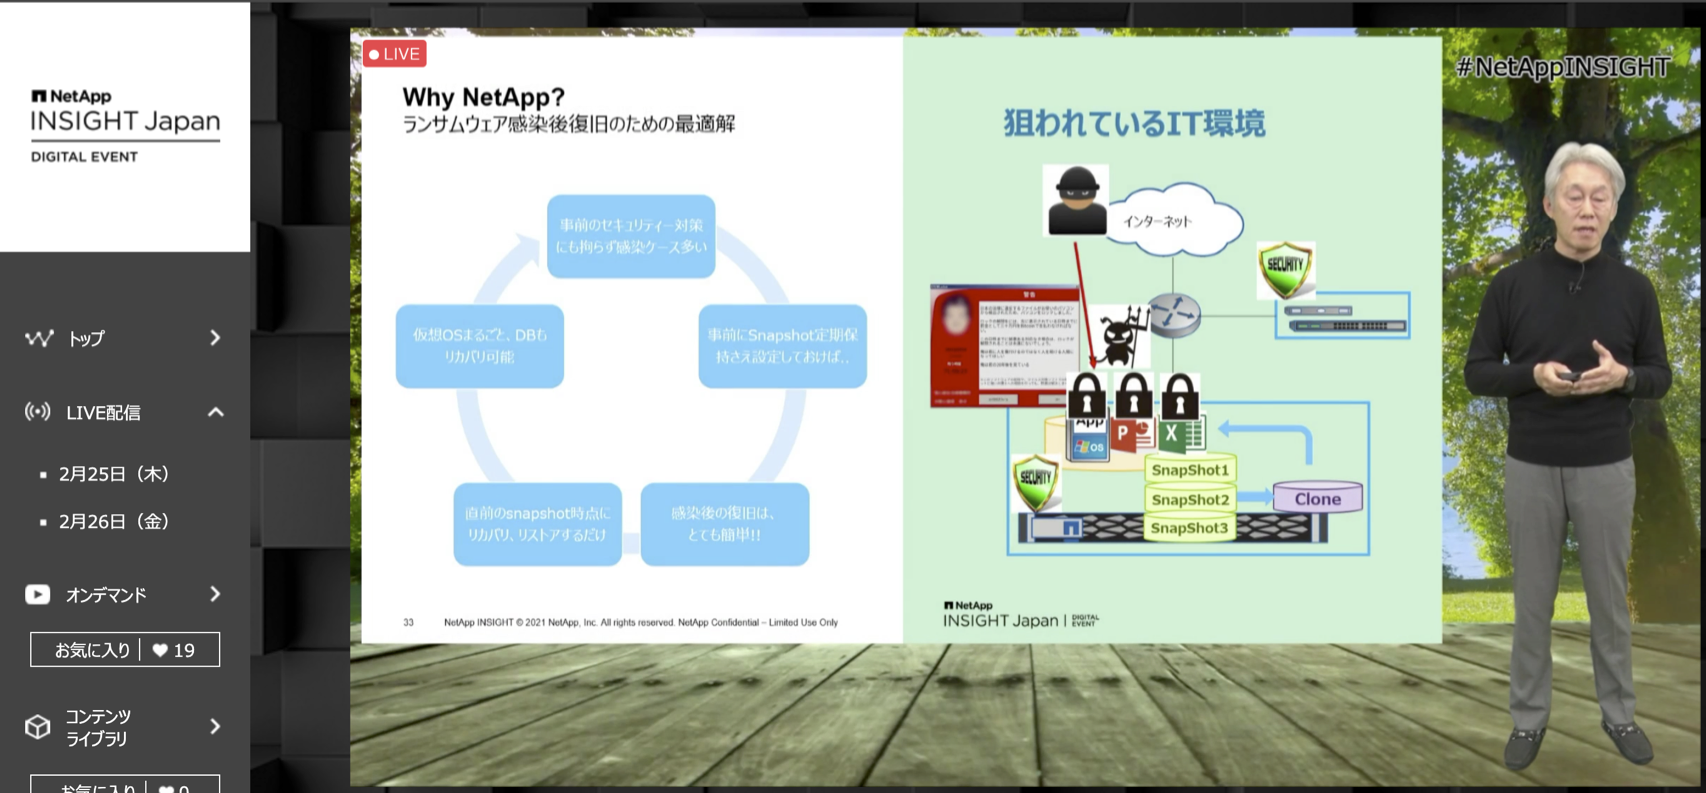1706x793 pixels.
Task: Click the トップ trend-line icon
Action: [39, 339]
